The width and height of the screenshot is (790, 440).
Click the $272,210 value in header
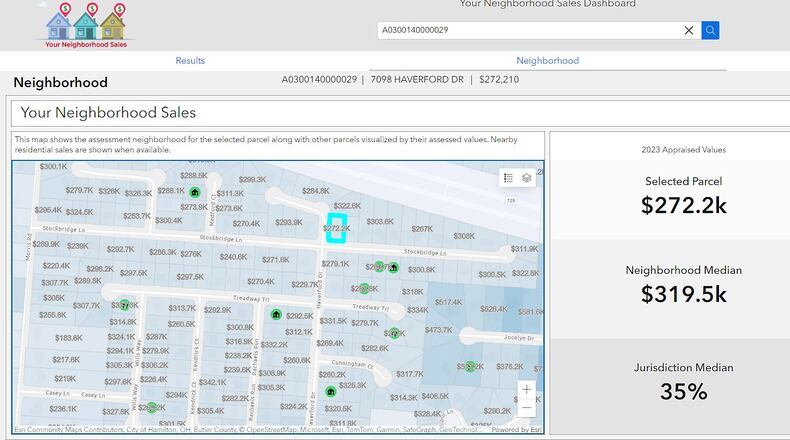499,80
